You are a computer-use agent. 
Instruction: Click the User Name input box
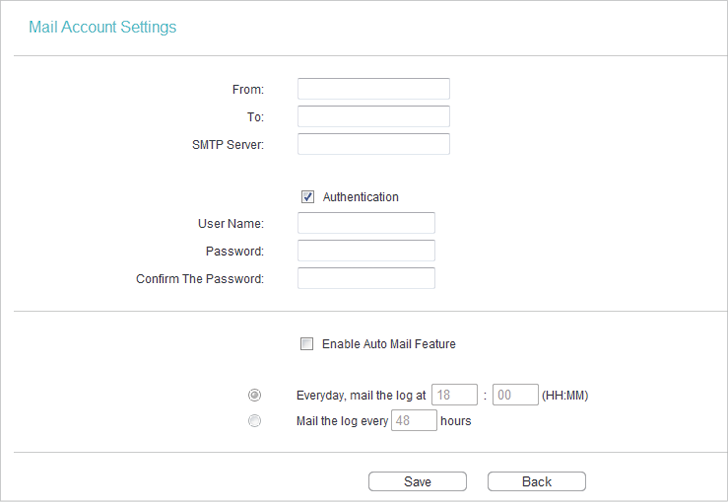[366, 223]
